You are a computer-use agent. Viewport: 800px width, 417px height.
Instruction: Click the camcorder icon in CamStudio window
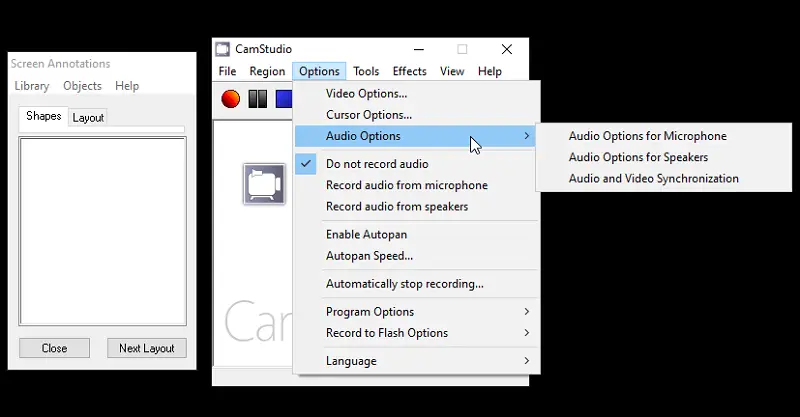[x=264, y=184]
